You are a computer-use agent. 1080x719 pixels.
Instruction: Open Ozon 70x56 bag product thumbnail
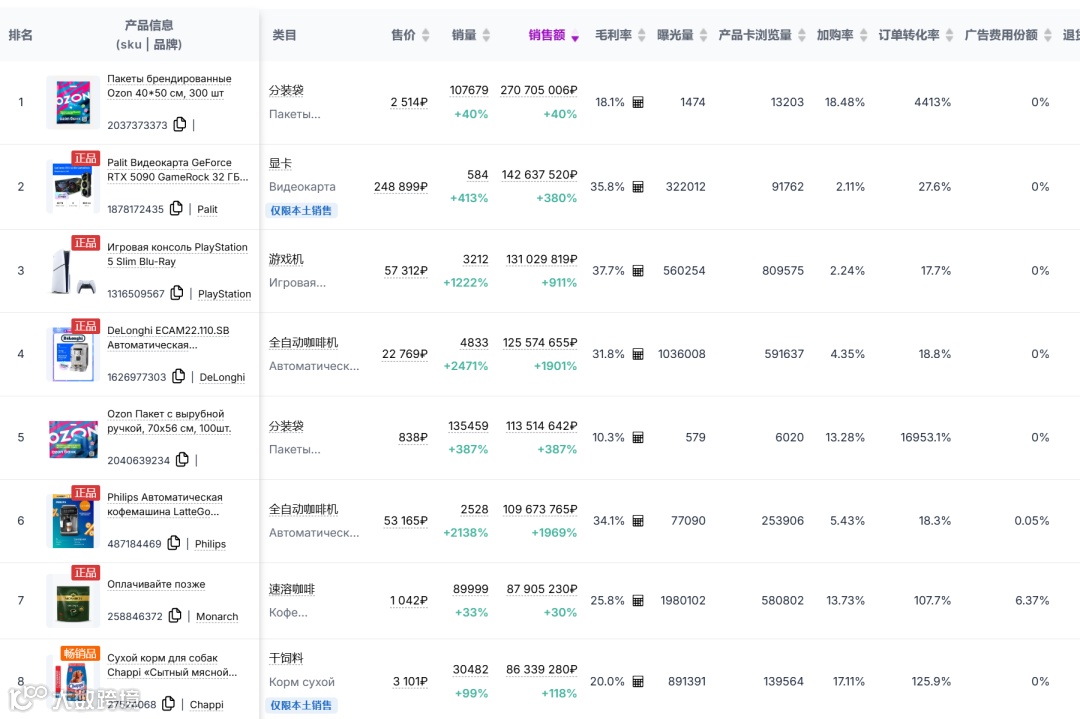[x=72, y=438]
